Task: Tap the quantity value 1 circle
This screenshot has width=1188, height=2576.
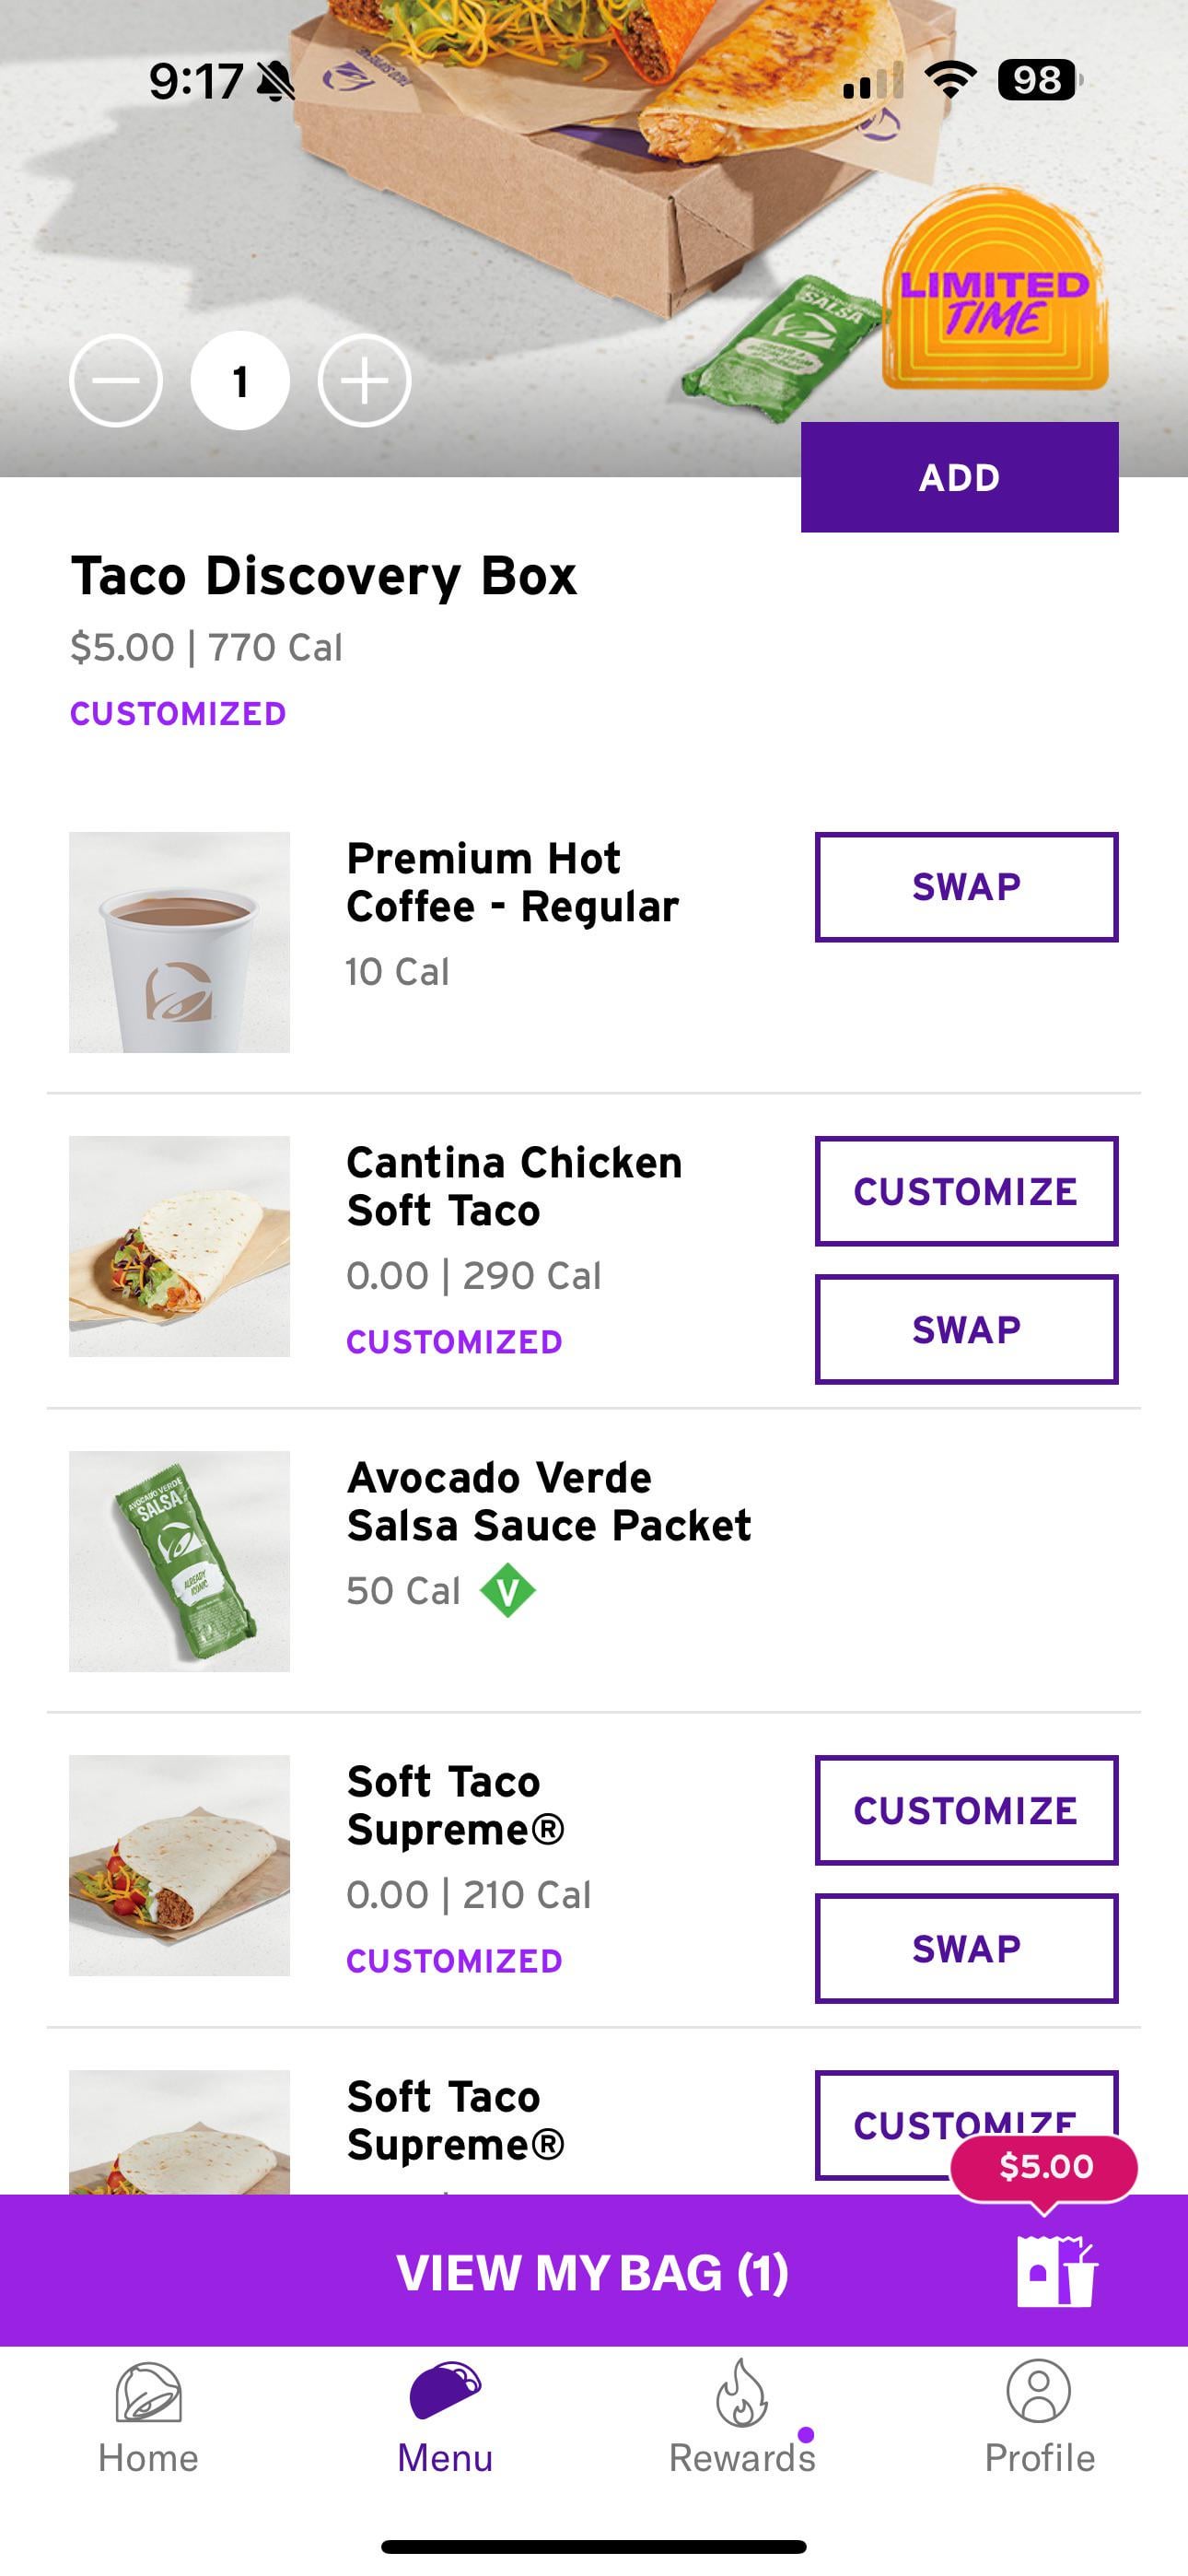Action: tap(240, 381)
